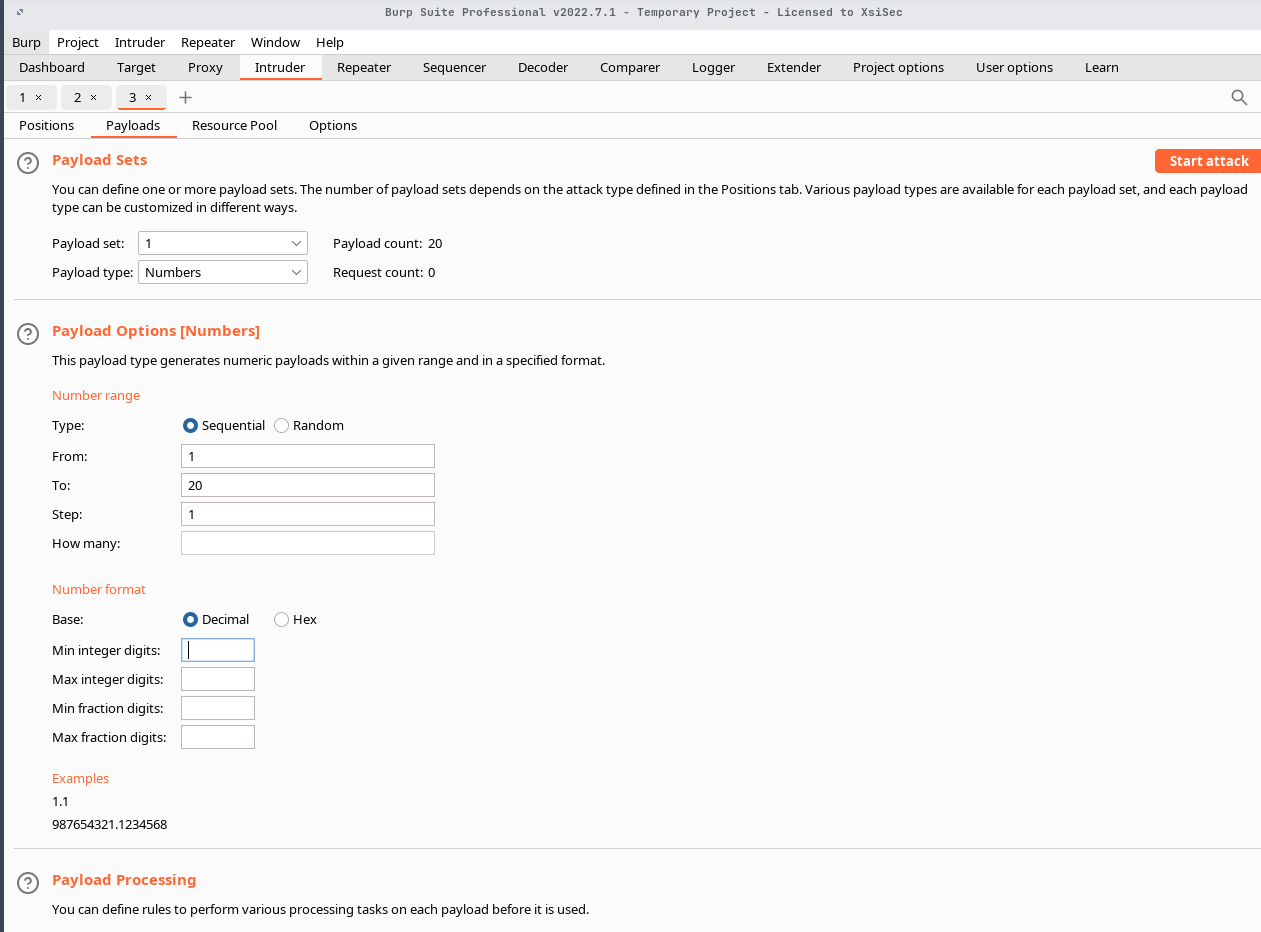This screenshot has width=1261, height=932.
Task: Switch to the Repeater tool tab
Action: pyautogui.click(x=364, y=67)
